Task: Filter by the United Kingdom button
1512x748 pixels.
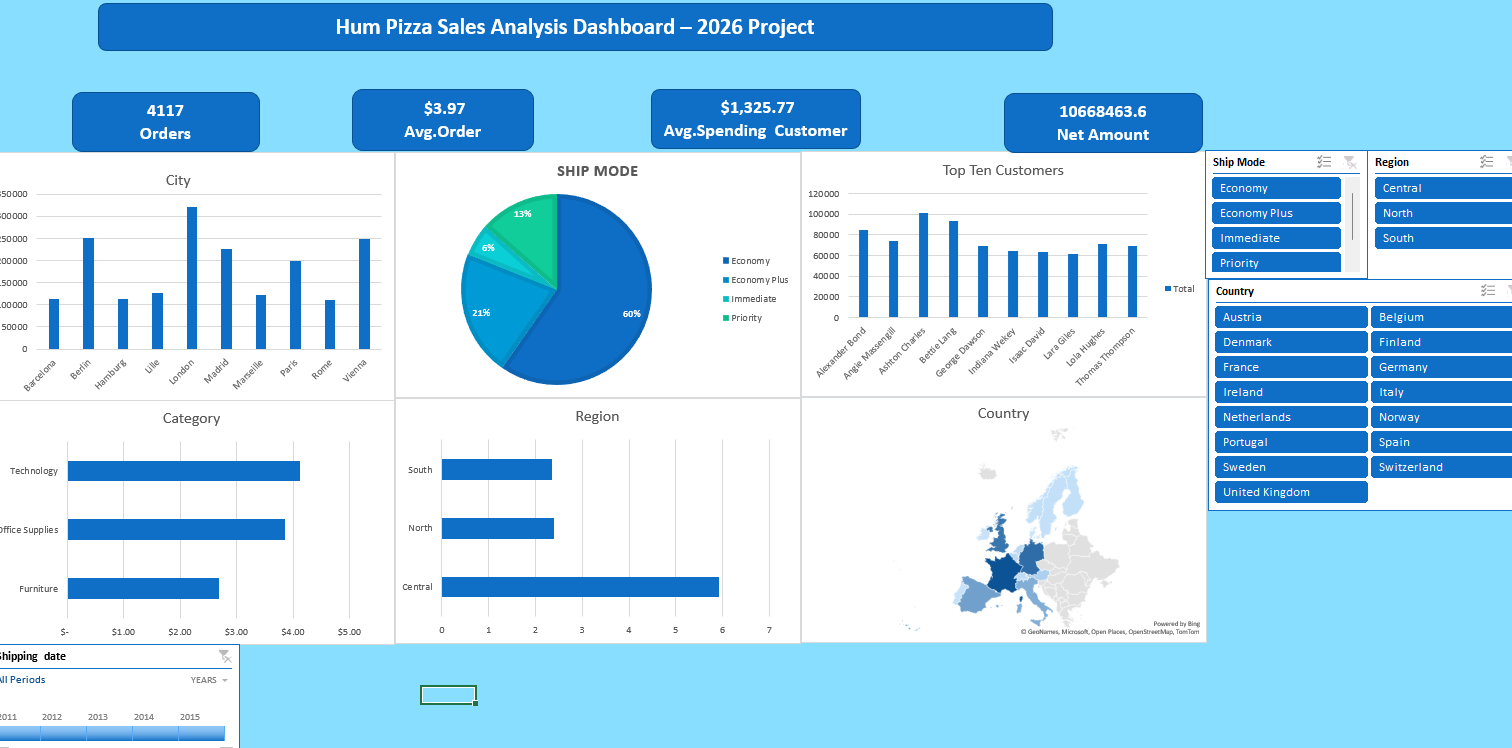Action: click(x=1291, y=492)
